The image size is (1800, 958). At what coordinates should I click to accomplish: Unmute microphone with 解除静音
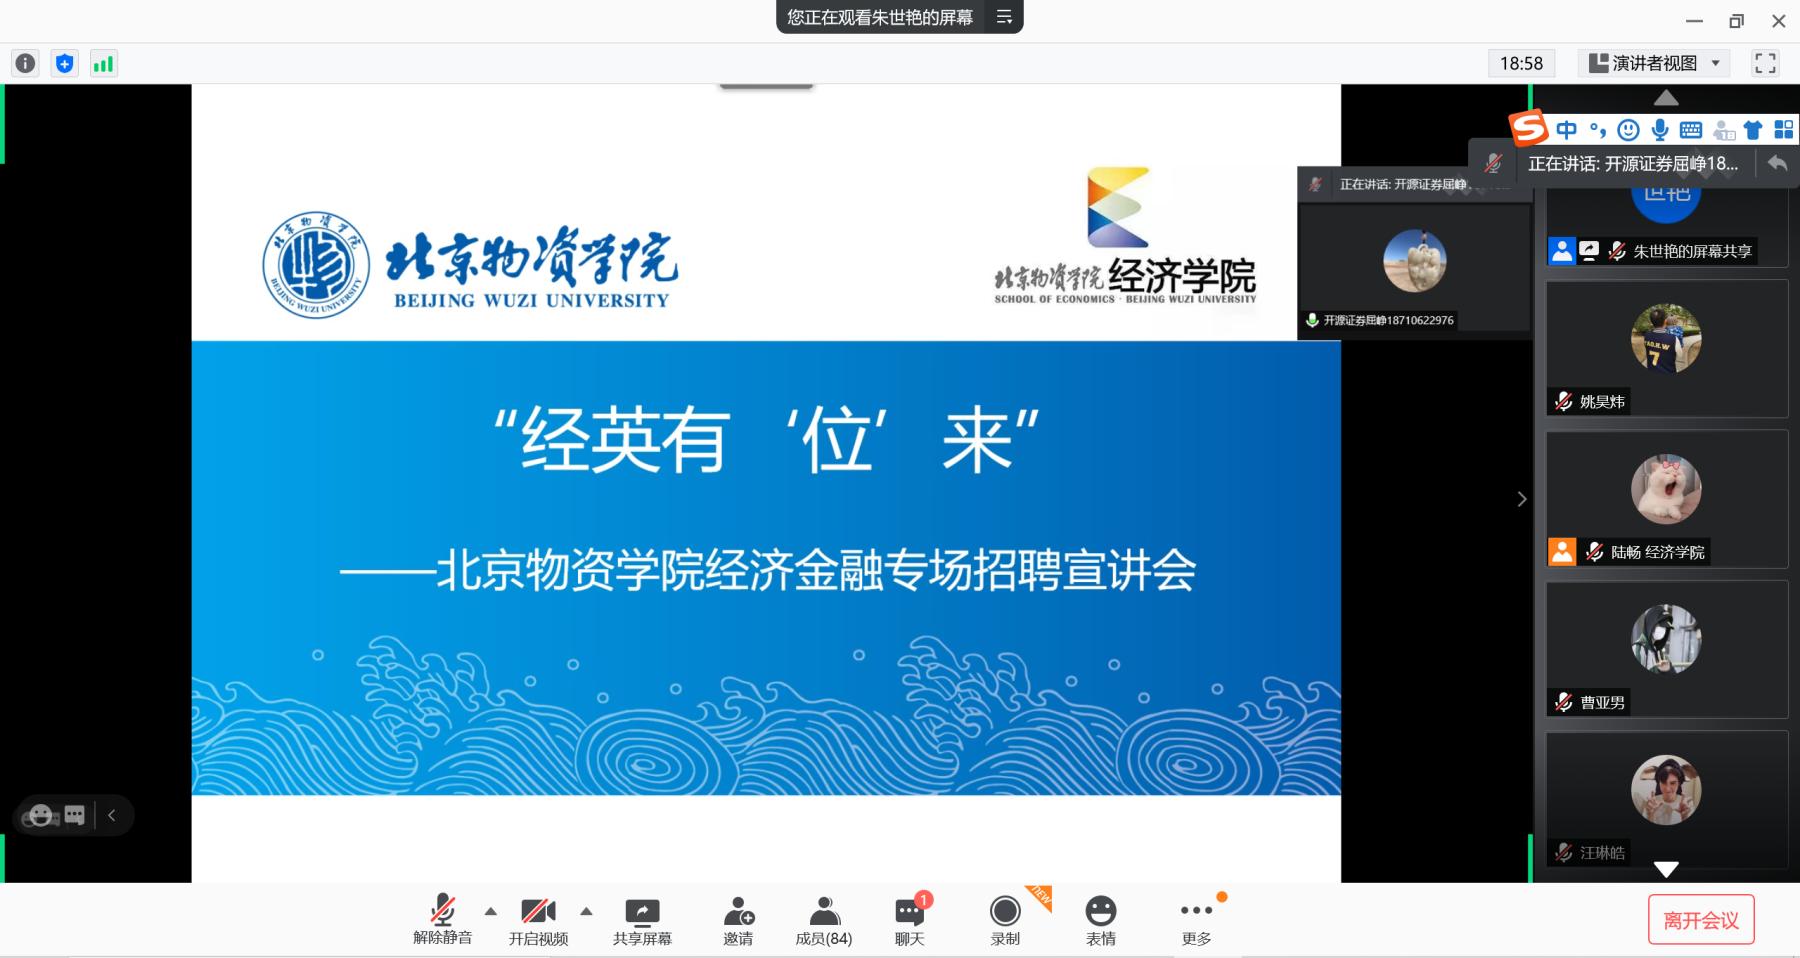pyautogui.click(x=442, y=920)
